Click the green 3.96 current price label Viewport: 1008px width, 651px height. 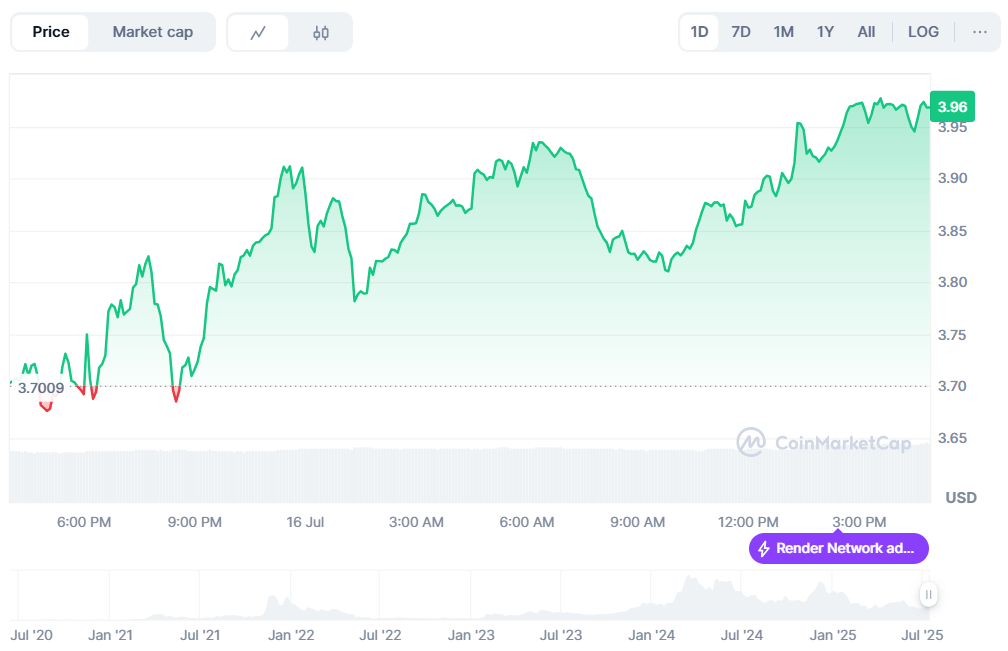click(x=952, y=107)
